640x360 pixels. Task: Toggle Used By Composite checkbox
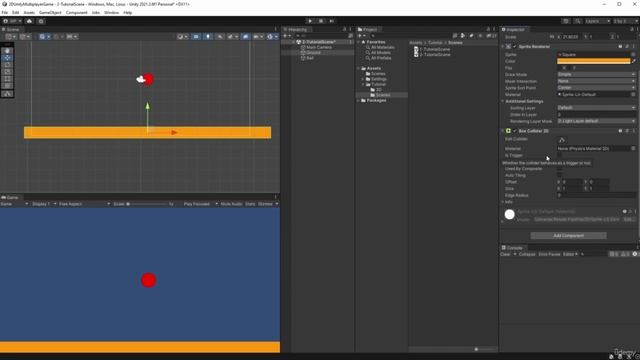[x=560, y=169]
